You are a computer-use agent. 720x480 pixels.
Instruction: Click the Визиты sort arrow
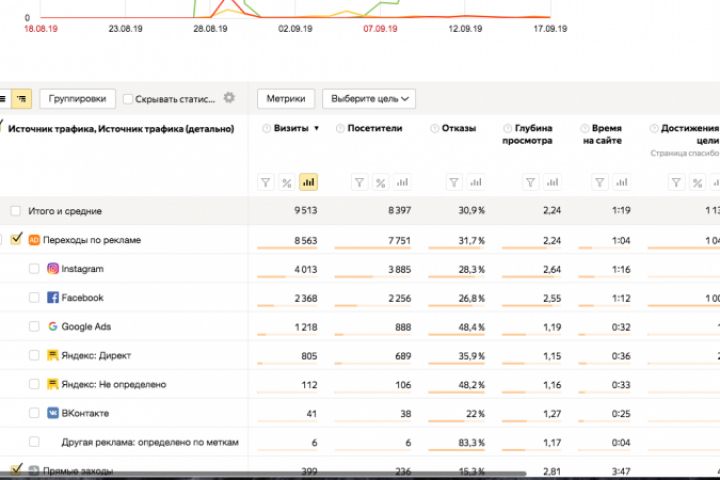point(317,129)
